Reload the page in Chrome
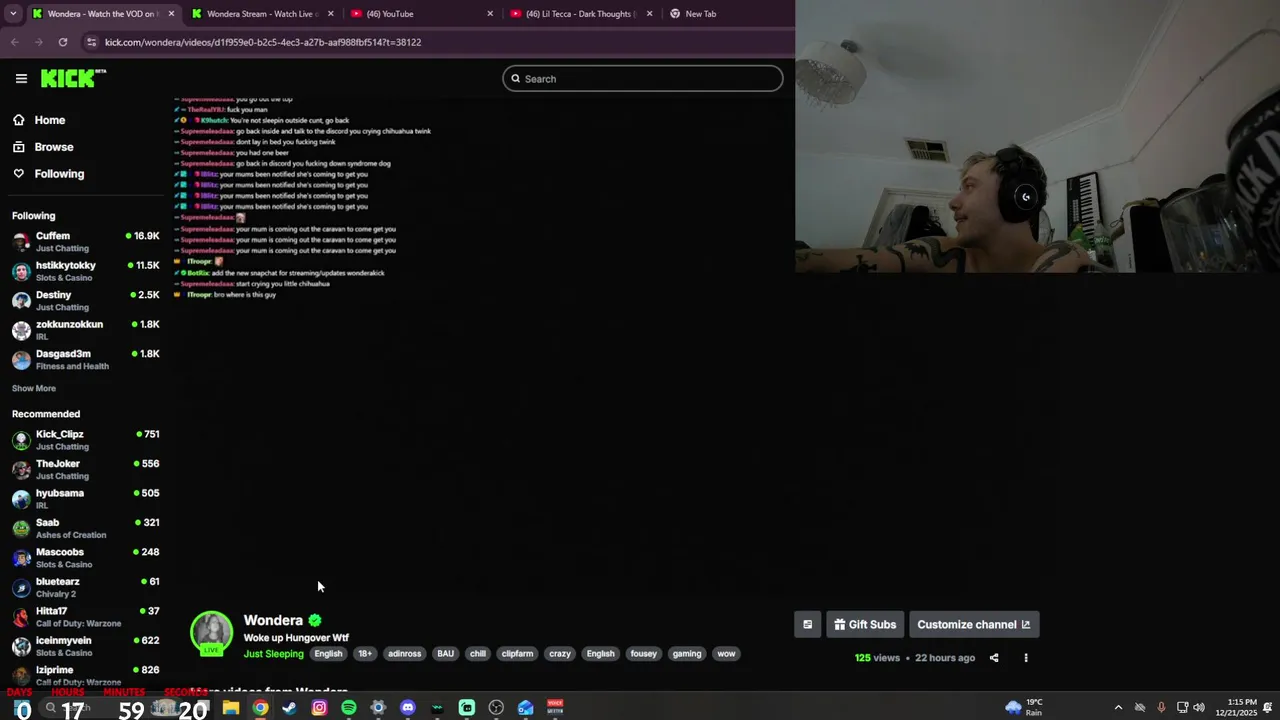 pos(63,42)
